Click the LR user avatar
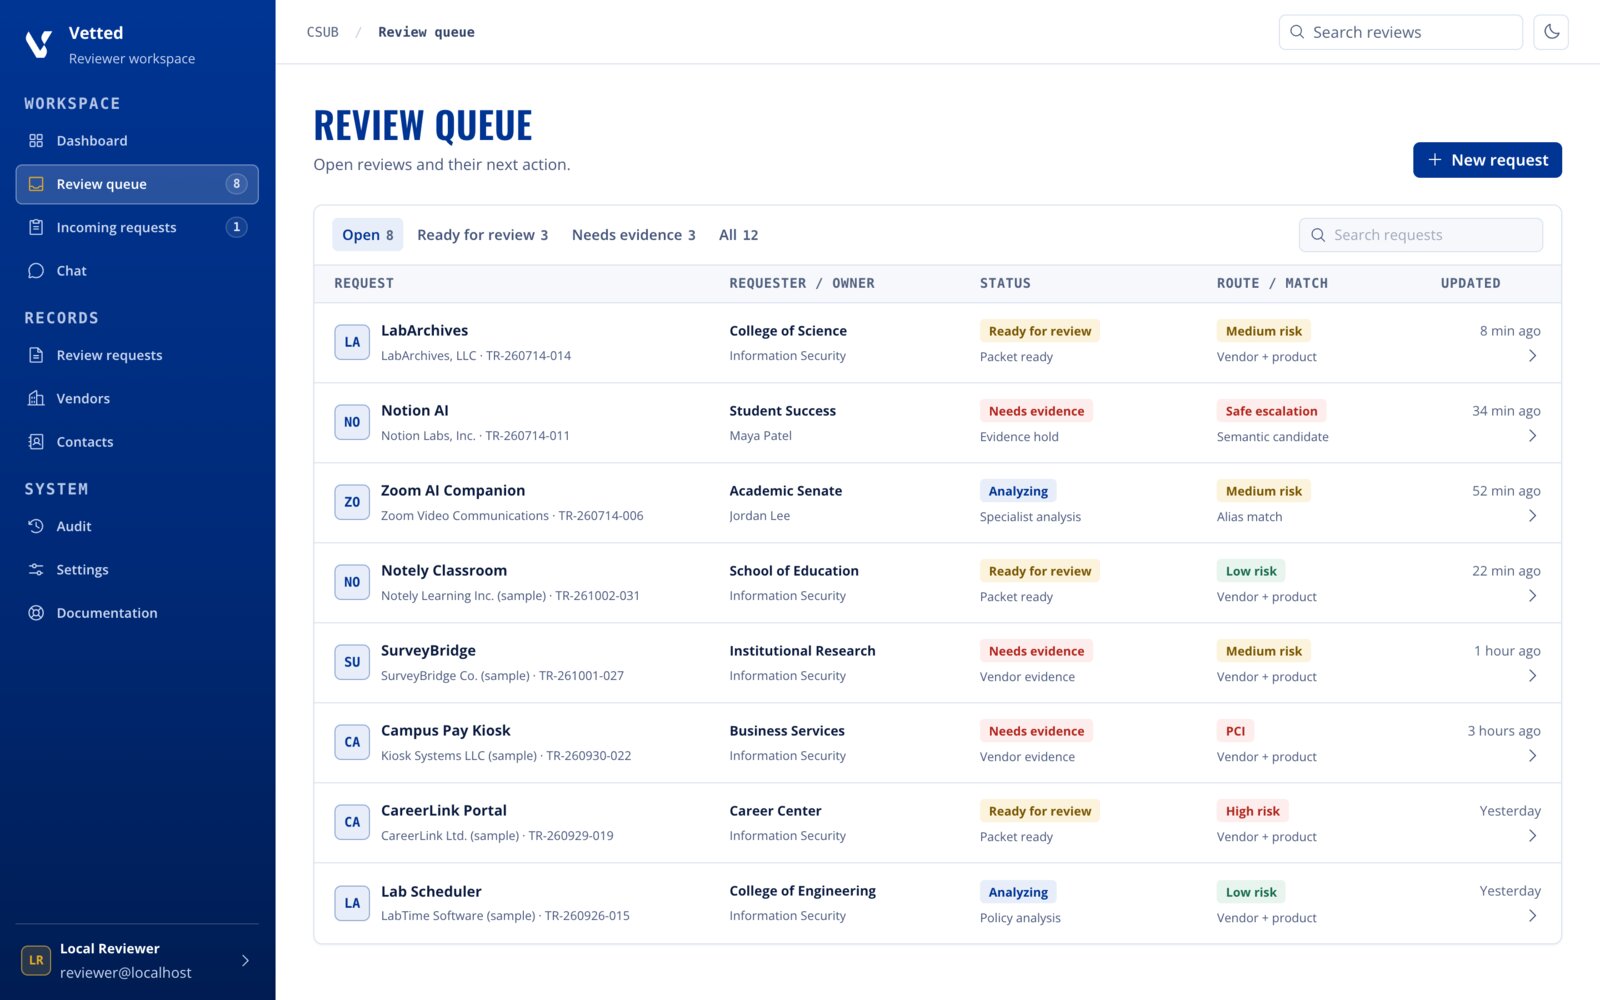This screenshot has height=1000, width=1600. (36, 960)
